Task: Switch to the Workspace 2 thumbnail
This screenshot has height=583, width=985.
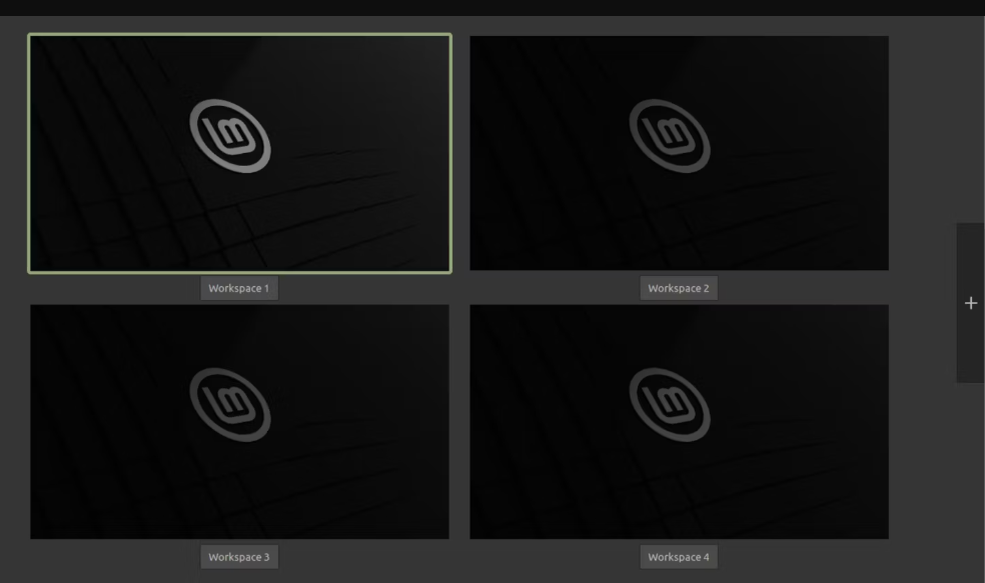Action: tap(679, 153)
